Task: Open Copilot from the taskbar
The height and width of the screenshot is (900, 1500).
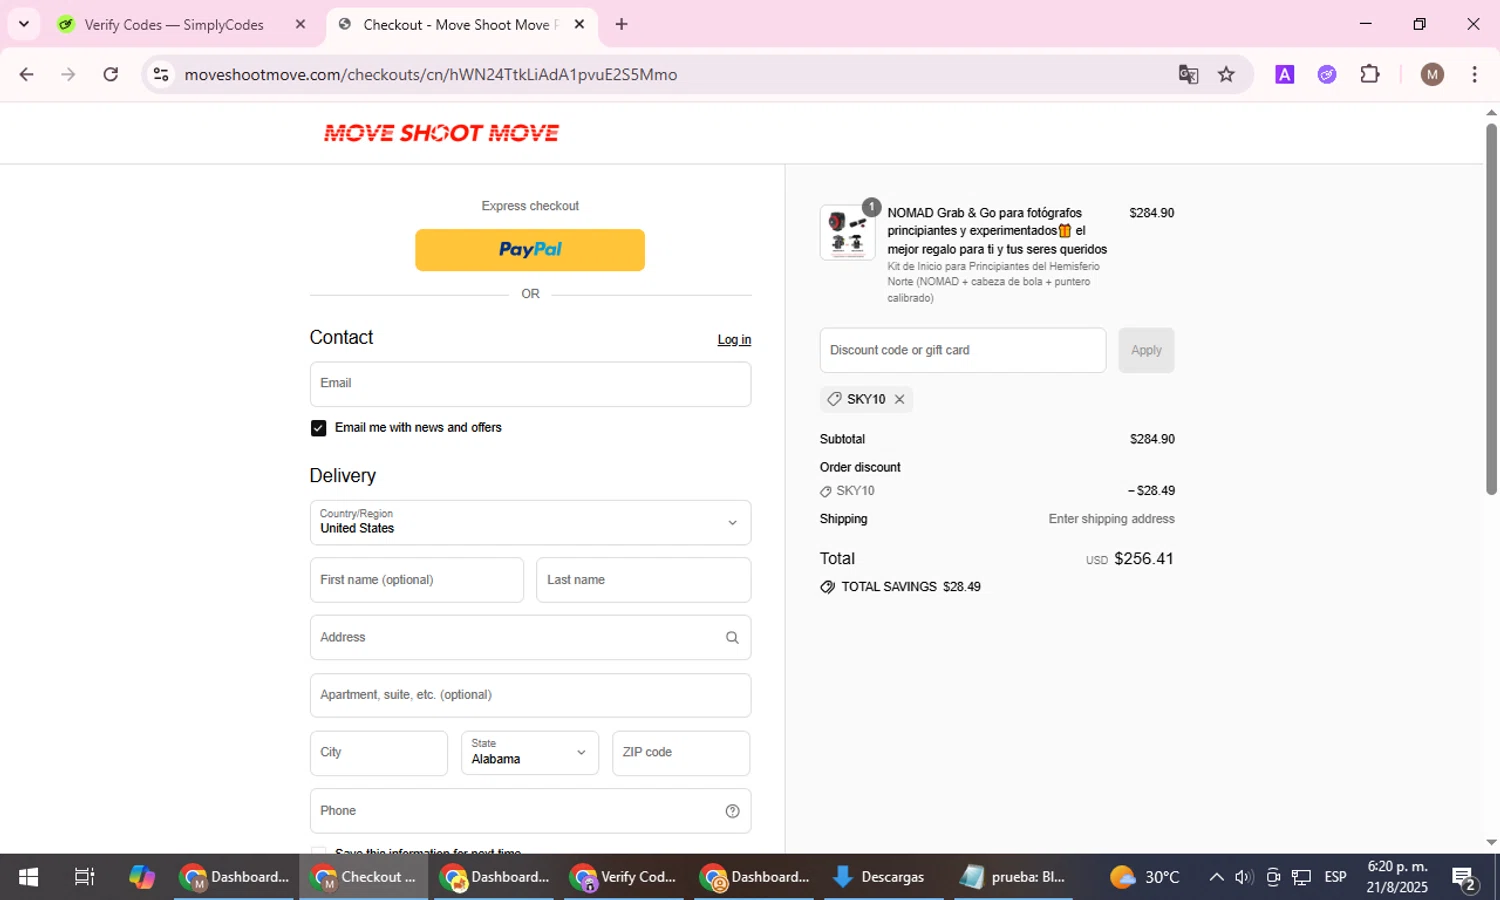Action: point(142,877)
